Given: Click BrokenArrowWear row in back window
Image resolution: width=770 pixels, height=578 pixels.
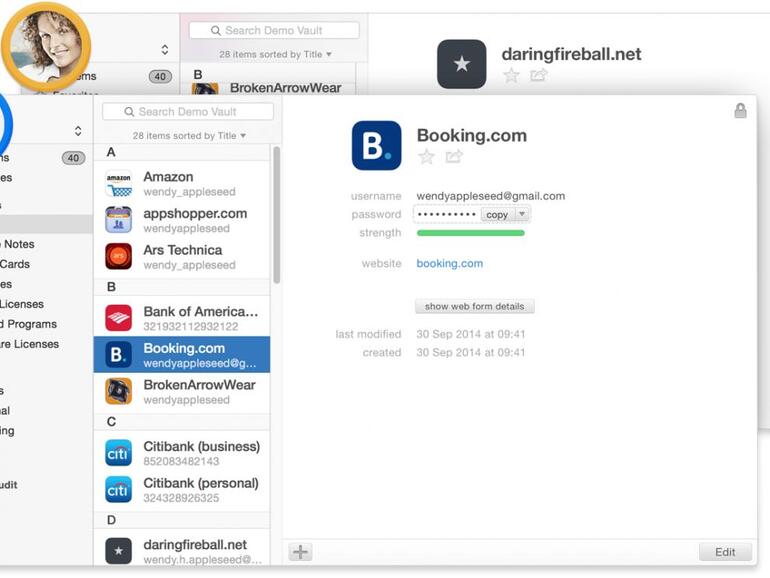Looking at the screenshot, I should point(268,88).
